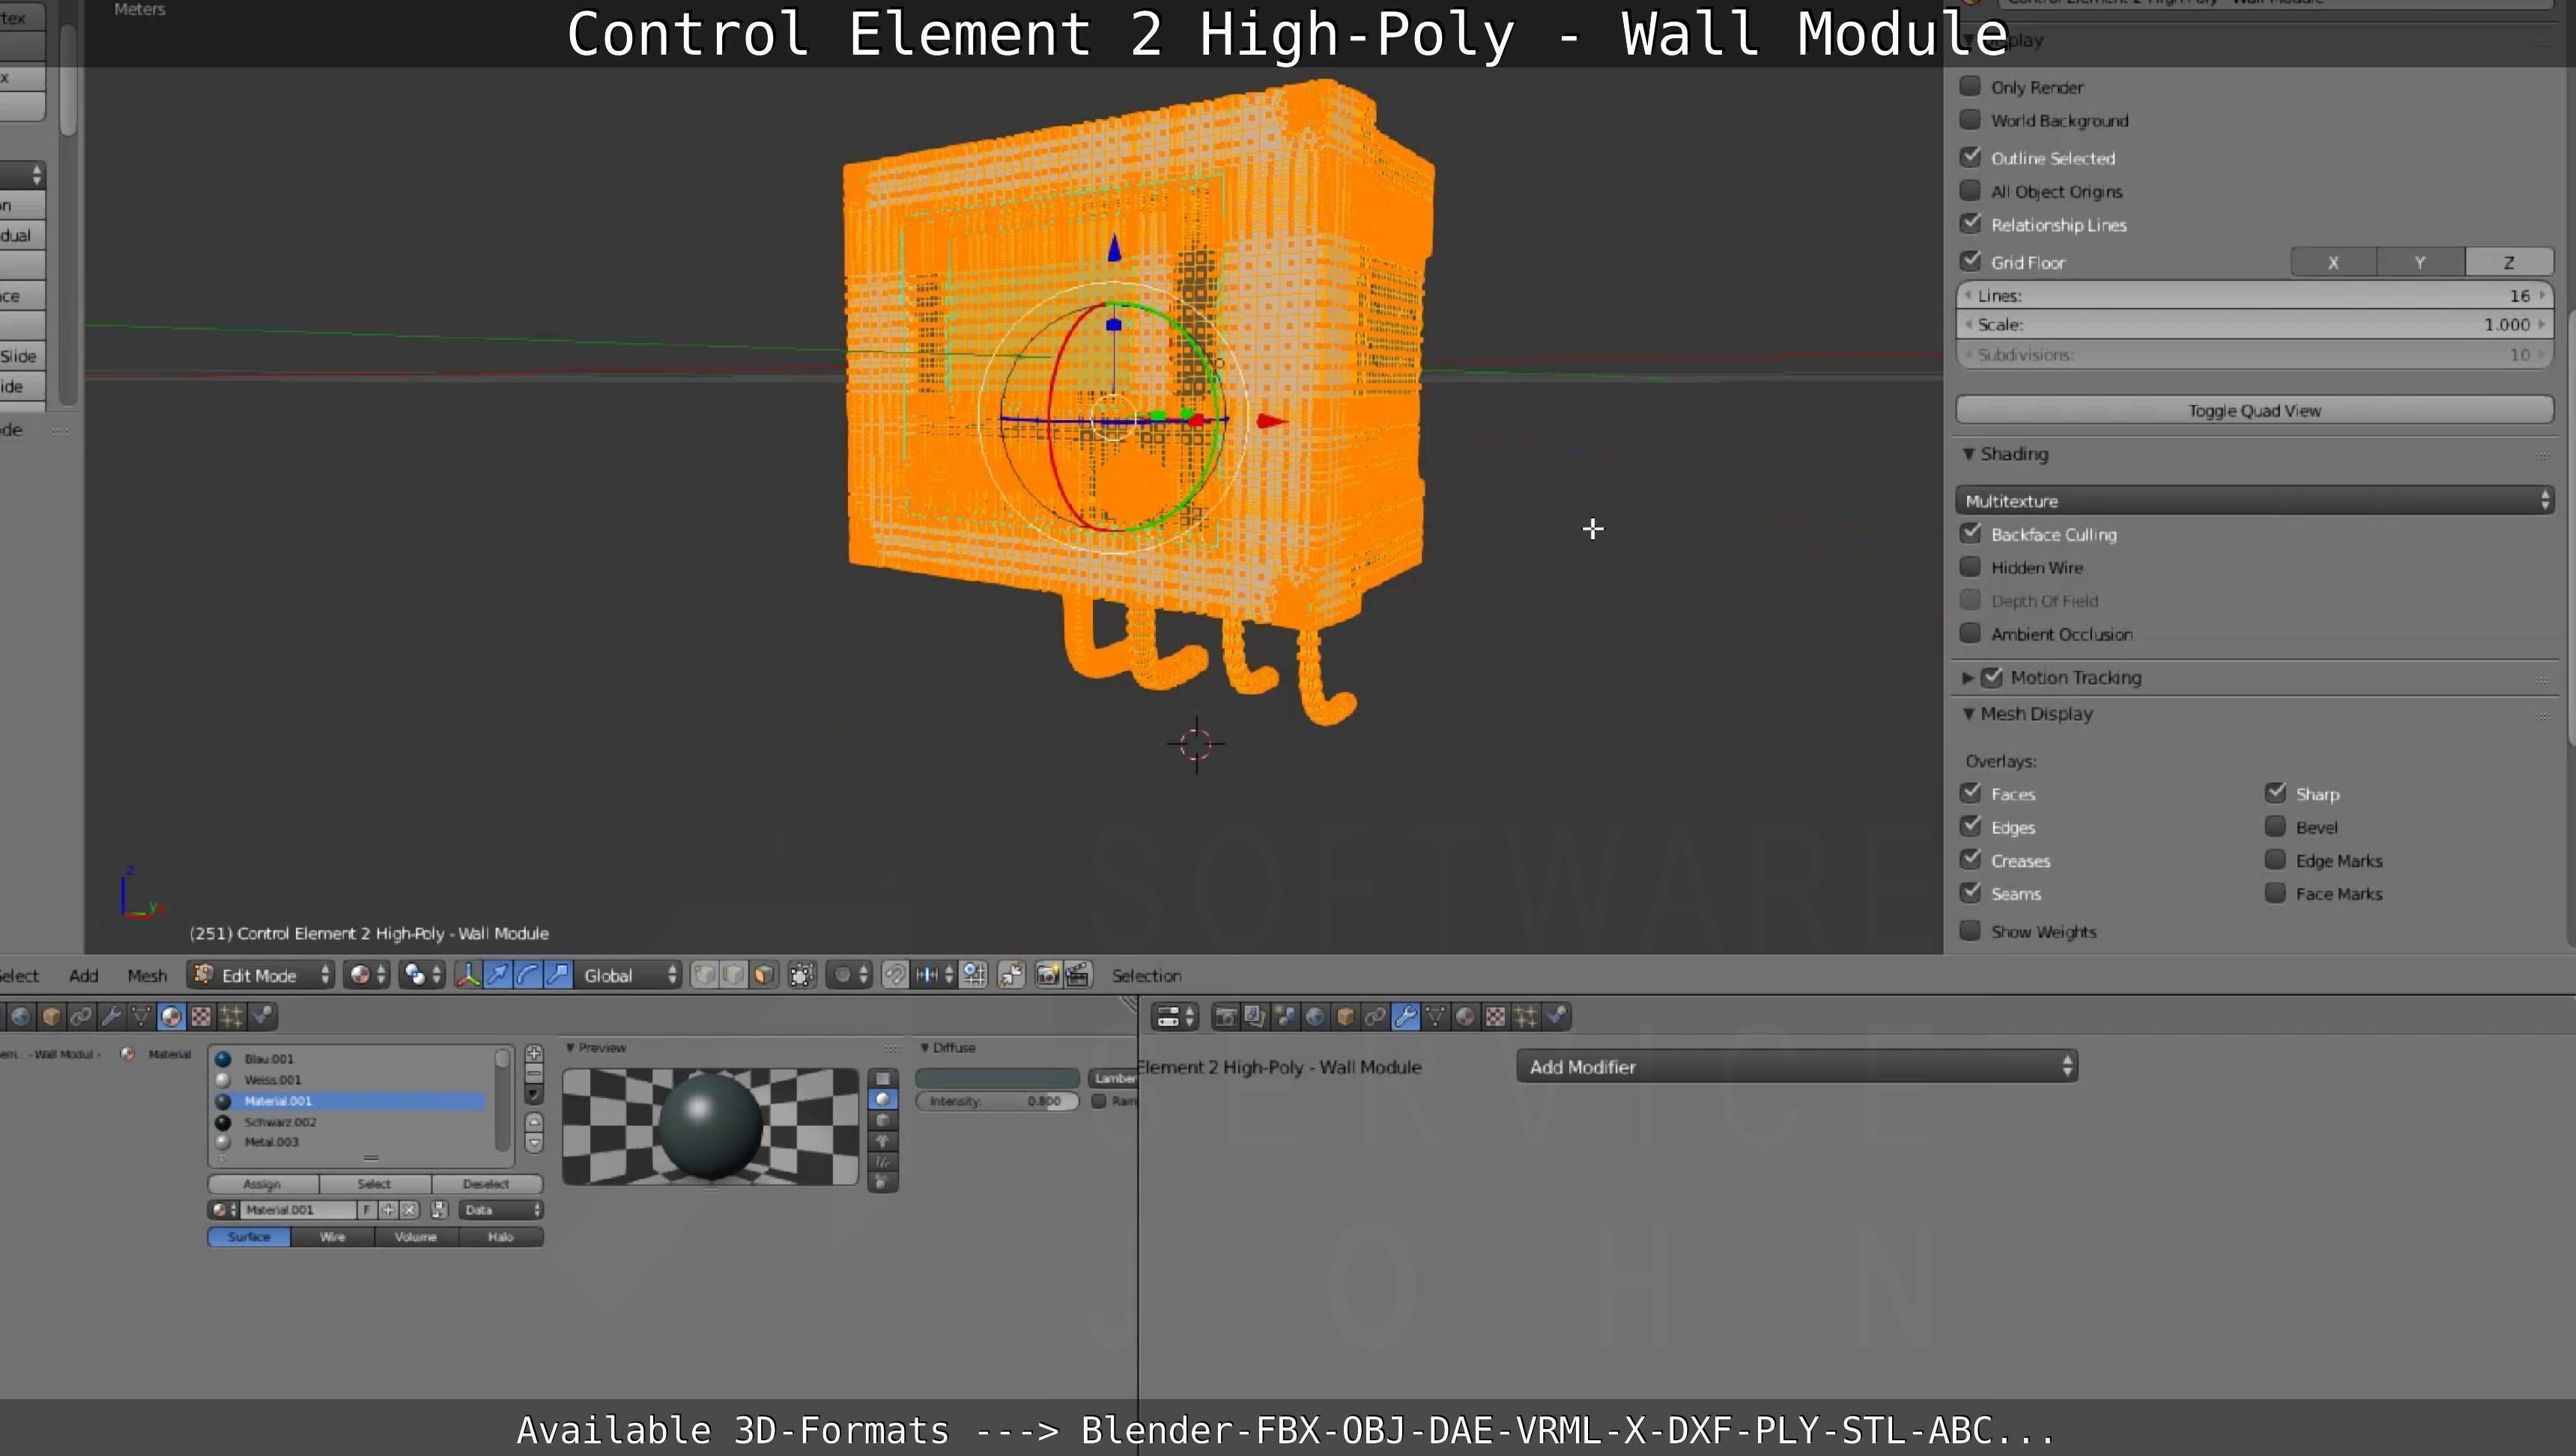Enable the translate manipulator arrow icon
Image resolution: width=2576 pixels, height=1456 pixels.
(498, 975)
